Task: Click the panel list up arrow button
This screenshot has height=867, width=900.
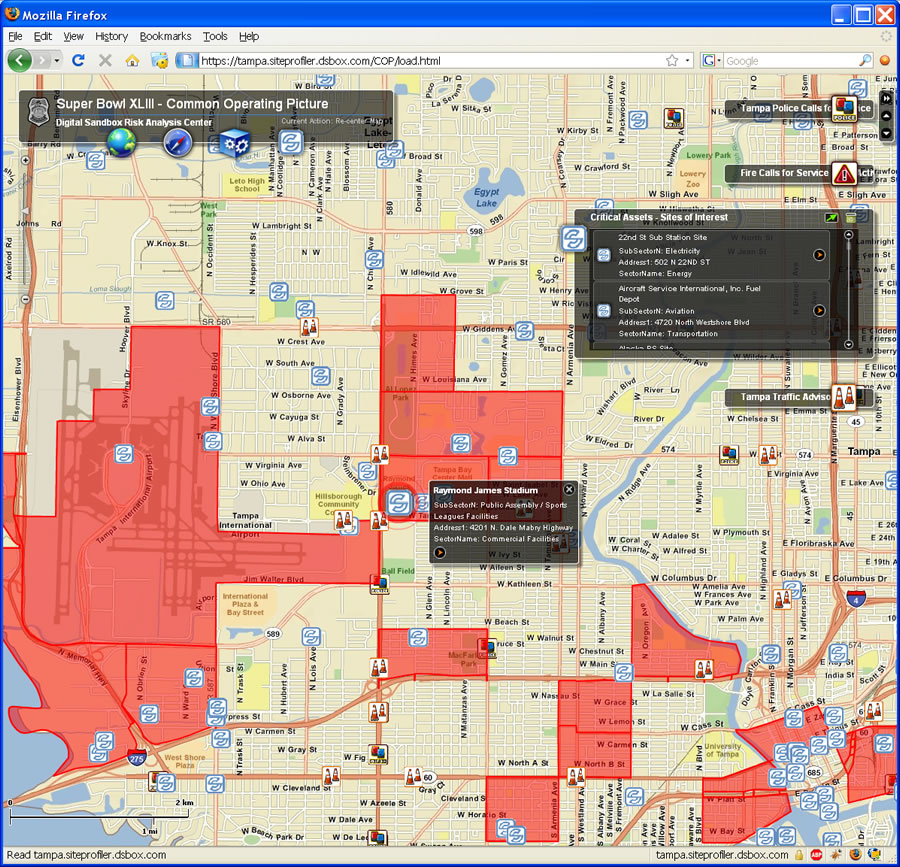Action: (x=887, y=116)
